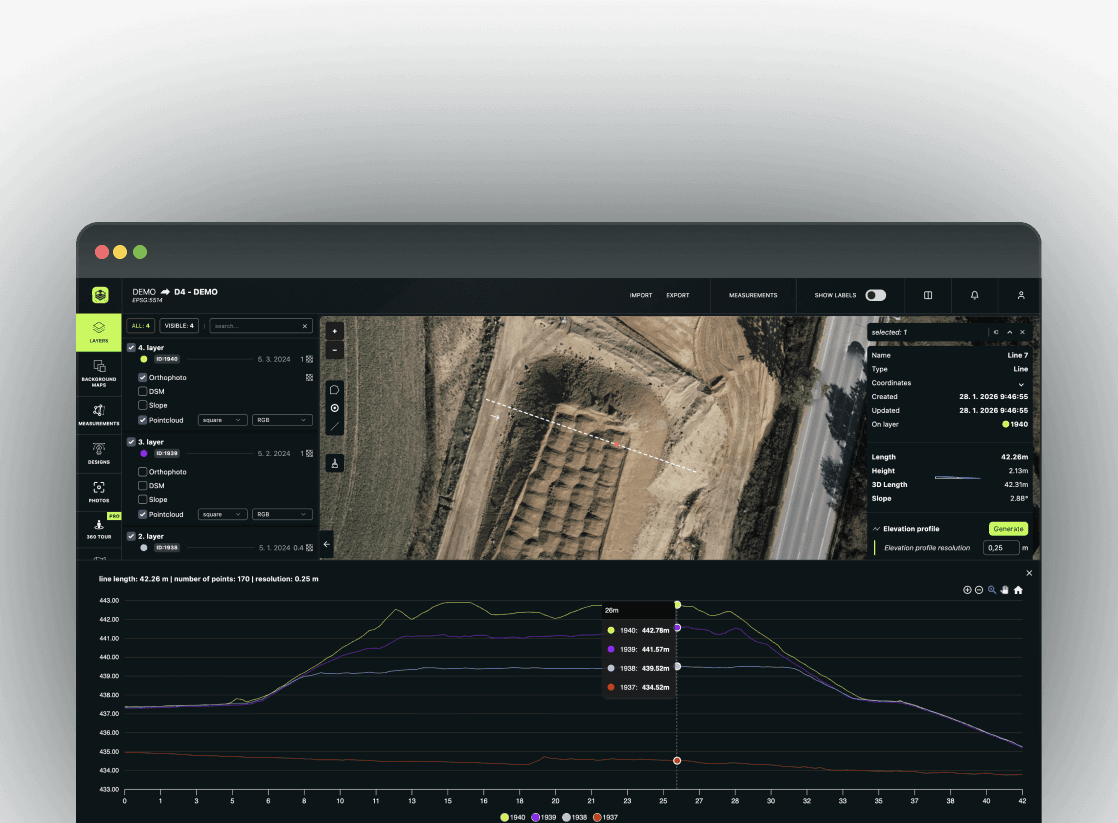Open the 360 Tour sidebar panel

tap(99, 529)
